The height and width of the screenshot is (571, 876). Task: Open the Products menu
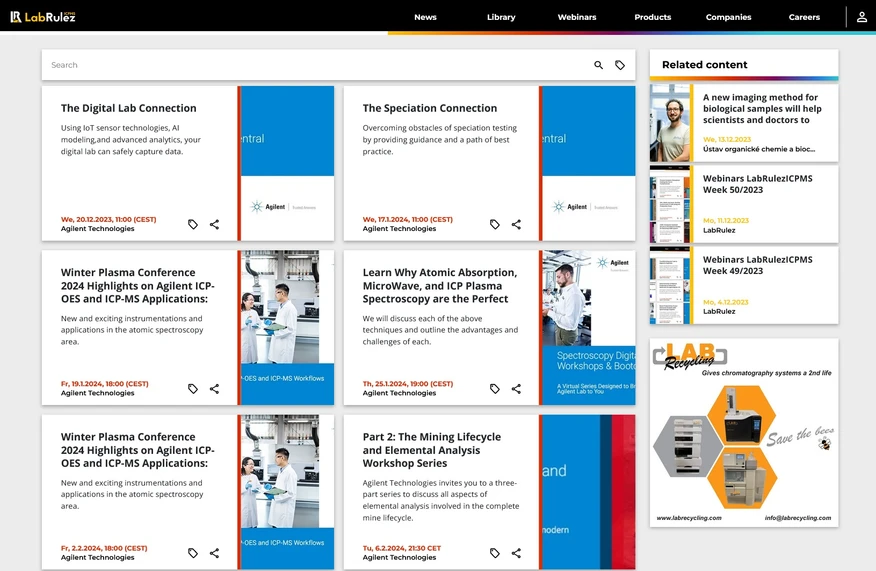[x=653, y=17]
